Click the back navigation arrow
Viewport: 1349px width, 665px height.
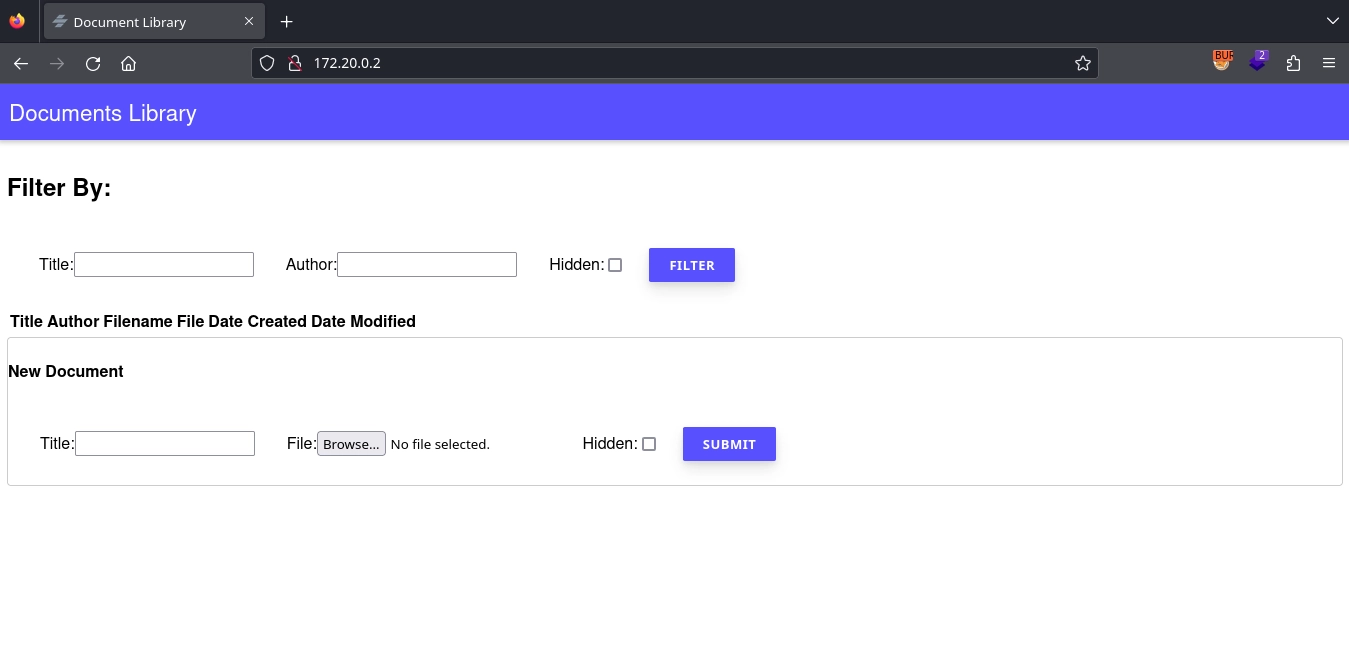[21, 63]
